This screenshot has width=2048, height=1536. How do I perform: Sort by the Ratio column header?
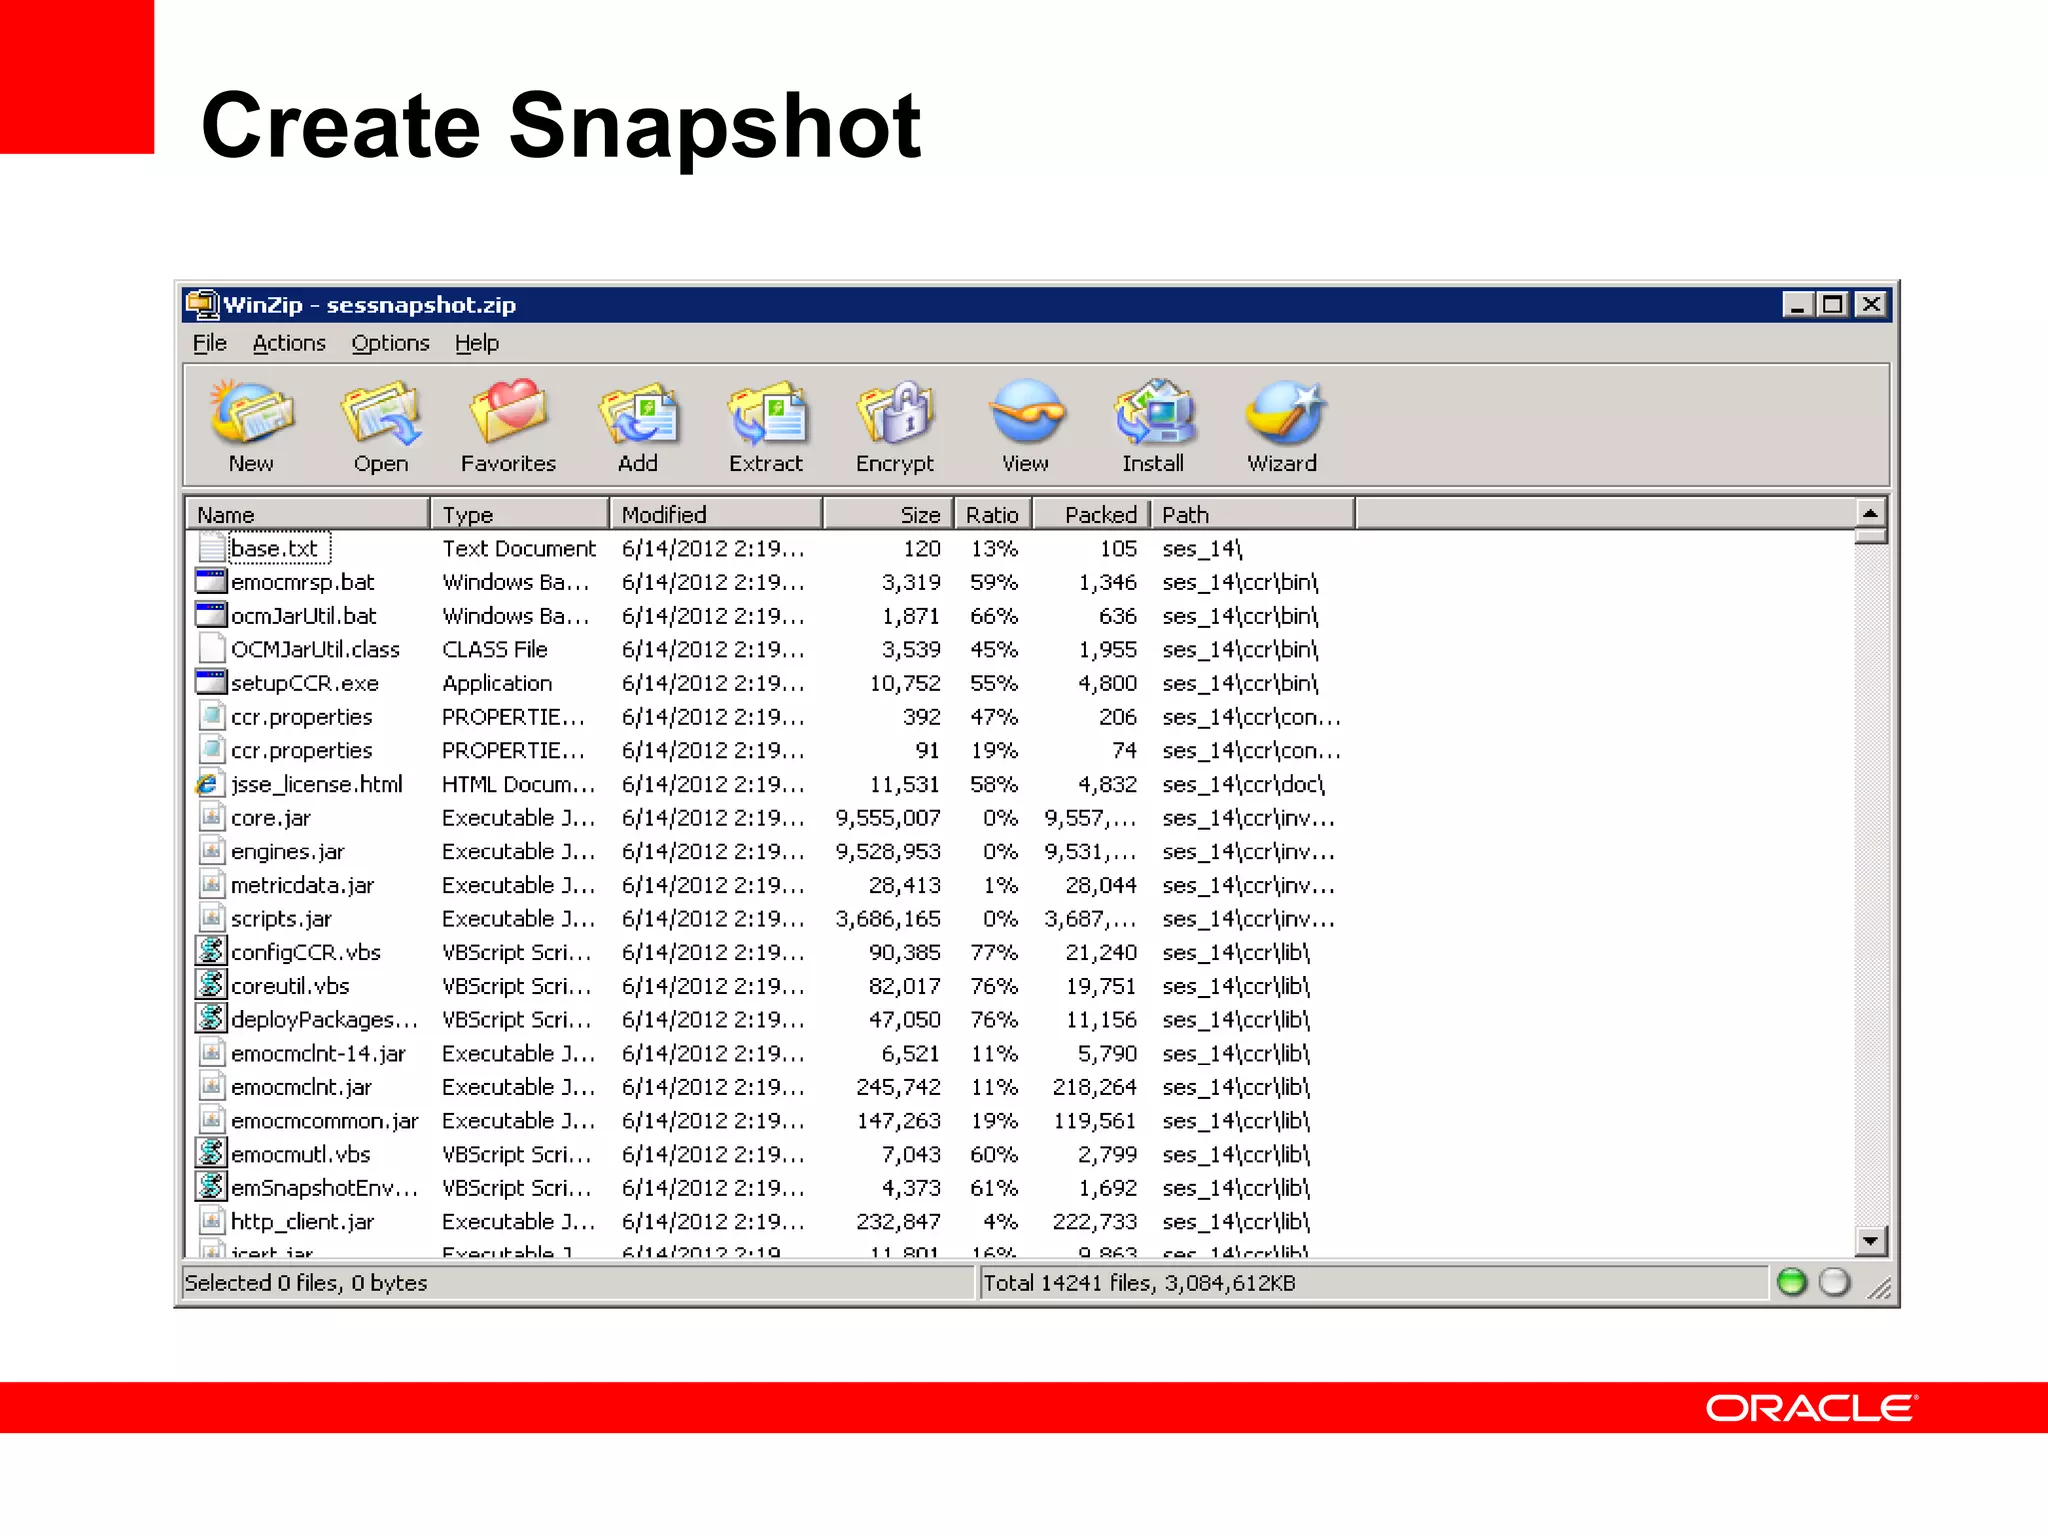tap(993, 514)
